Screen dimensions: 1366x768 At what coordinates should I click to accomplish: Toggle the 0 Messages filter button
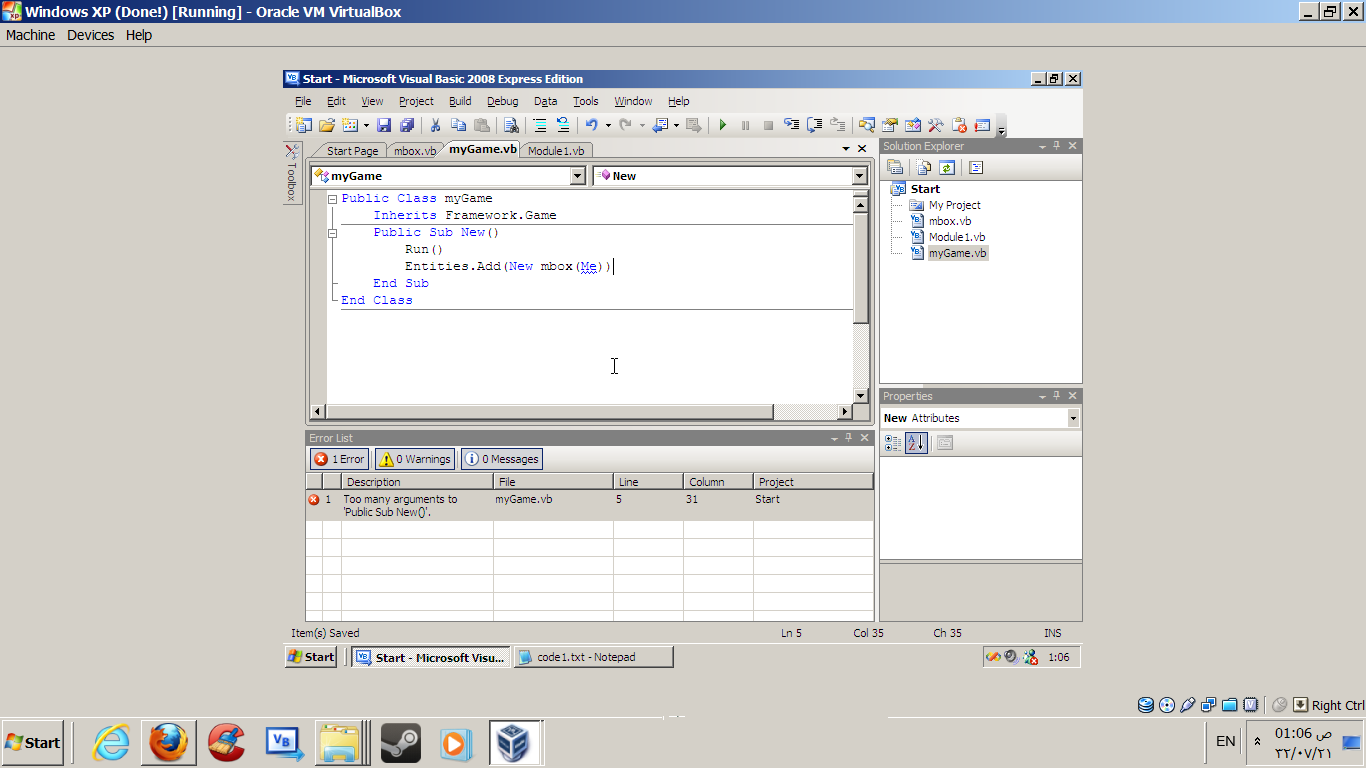pos(502,459)
